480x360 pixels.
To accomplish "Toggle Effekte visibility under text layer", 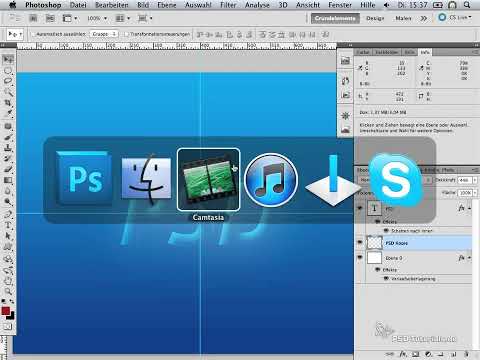I will [x=378, y=221].
